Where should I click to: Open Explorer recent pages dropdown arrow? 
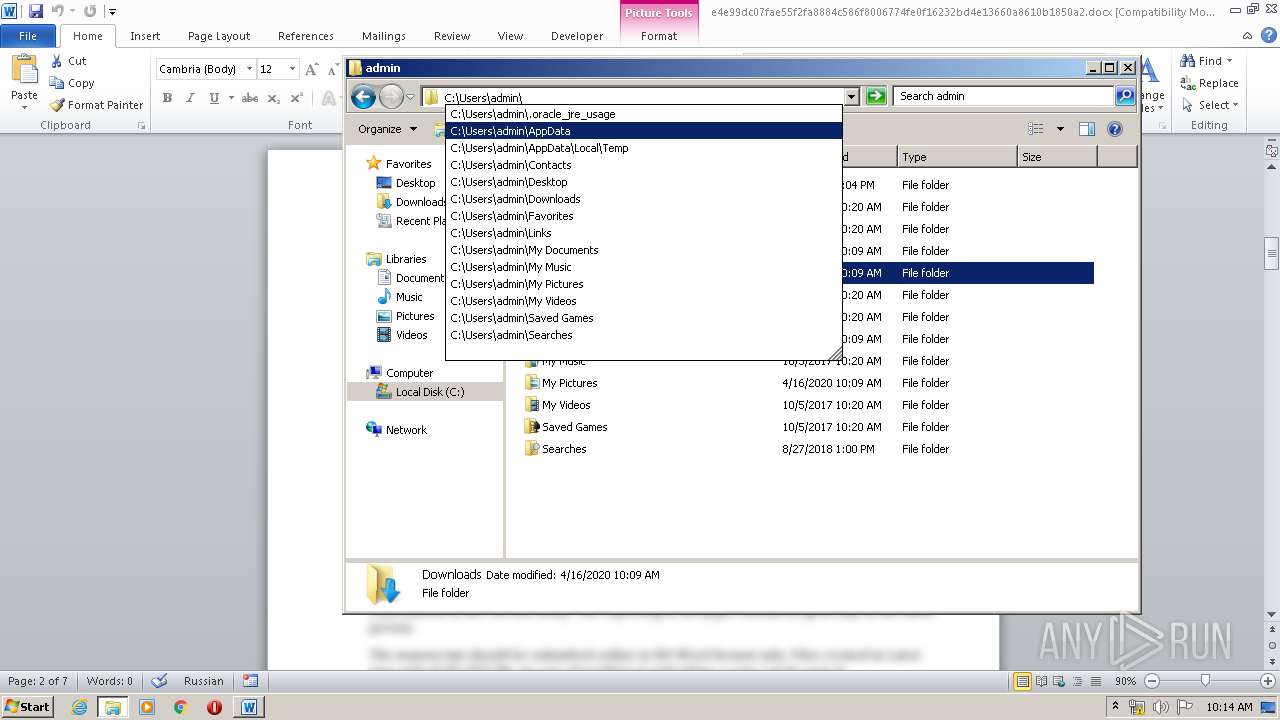[410, 97]
